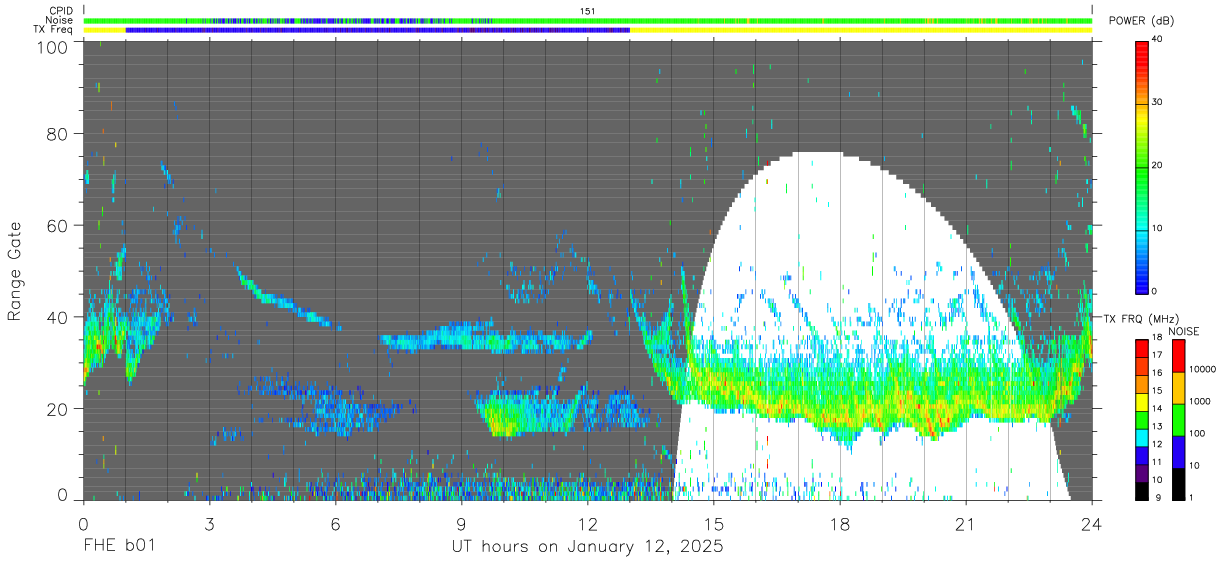Select the 12 hour mark on the time axis
The height and width of the screenshot is (567, 1228).
(x=588, y=524)
